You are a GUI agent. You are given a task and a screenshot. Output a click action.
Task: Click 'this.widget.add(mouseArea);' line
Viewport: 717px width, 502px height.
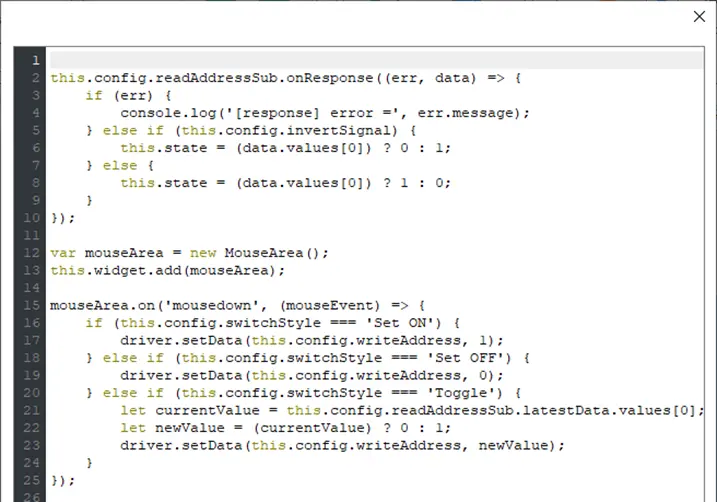coord(167,271)
